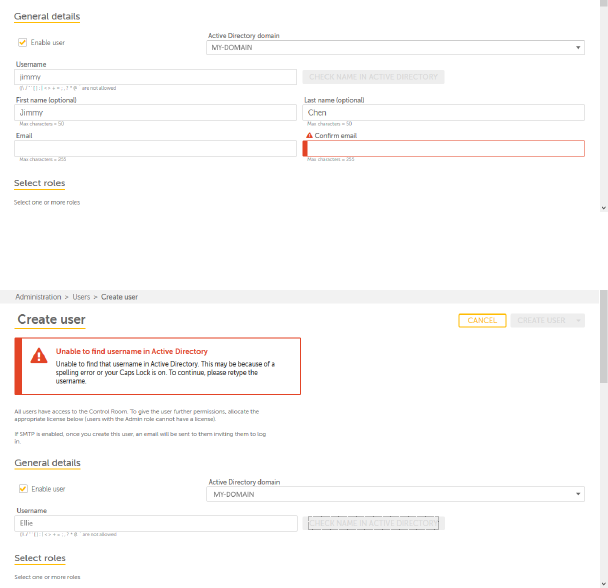Click the red-outlined Confirm email field
The width and height of the screenshot is (608, 588).
(445, 148)
